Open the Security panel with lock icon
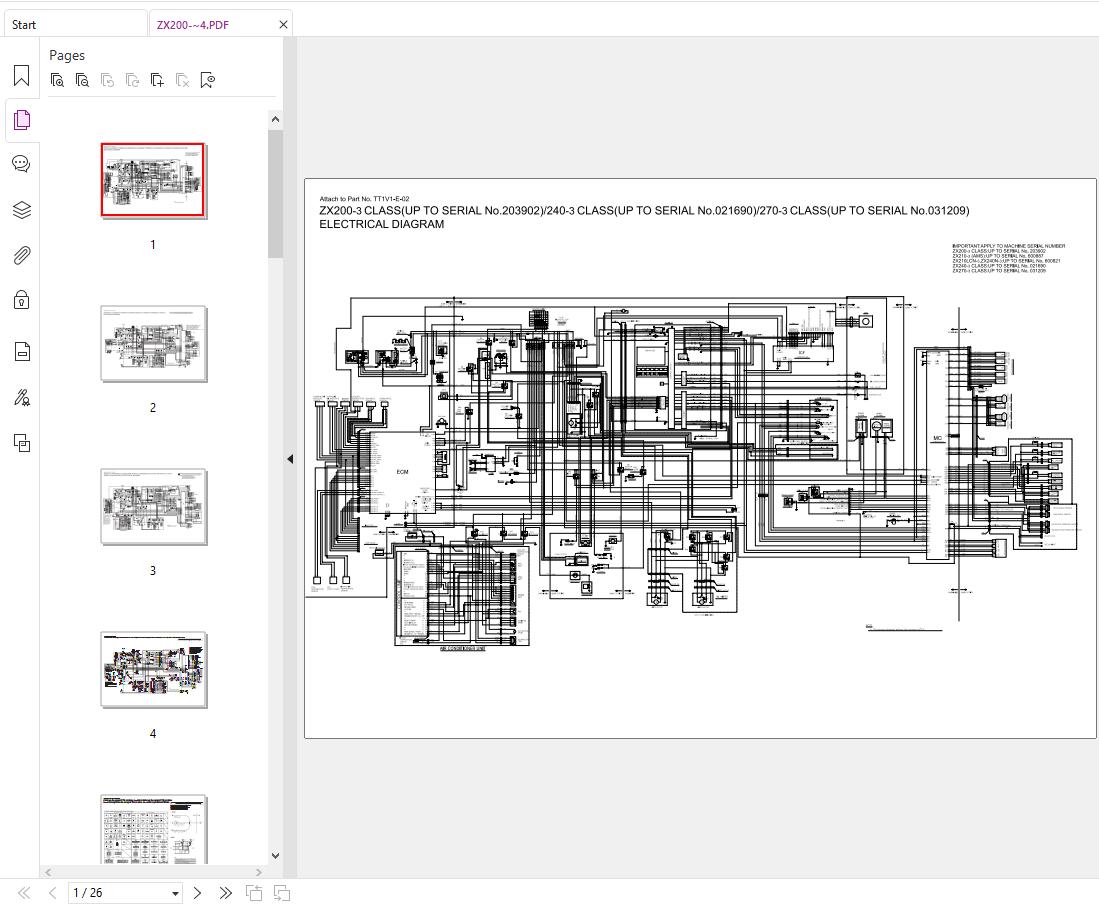1099x904 pixels. (21, 300)
